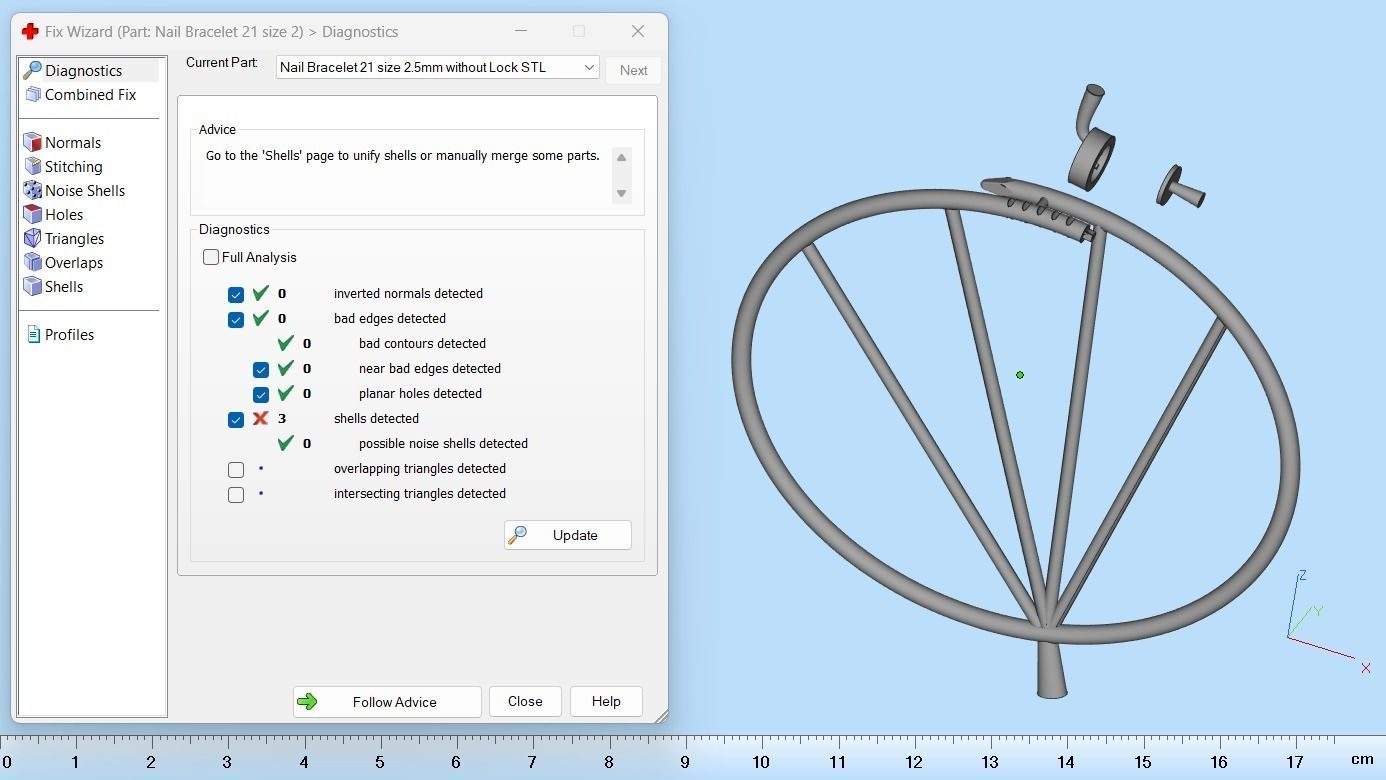1386x780 pixels.
Task: Uncheck inverted normals detected checkbox
Action: tap(236, 294)
